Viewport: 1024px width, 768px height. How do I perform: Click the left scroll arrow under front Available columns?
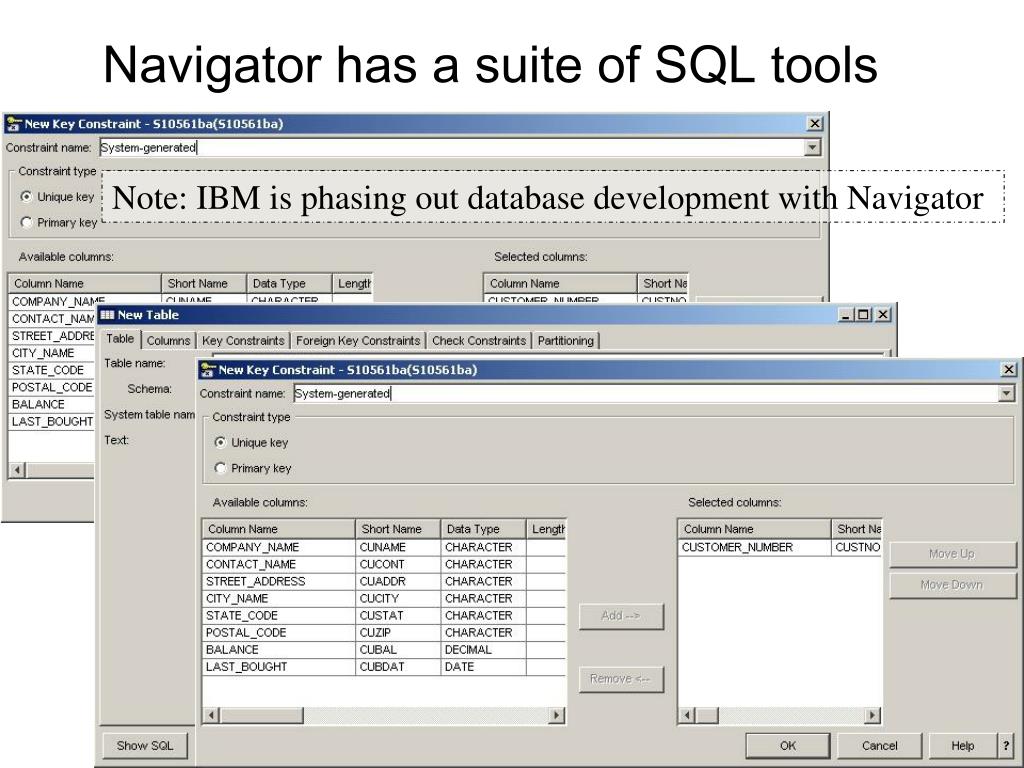(x=211, y=715)
